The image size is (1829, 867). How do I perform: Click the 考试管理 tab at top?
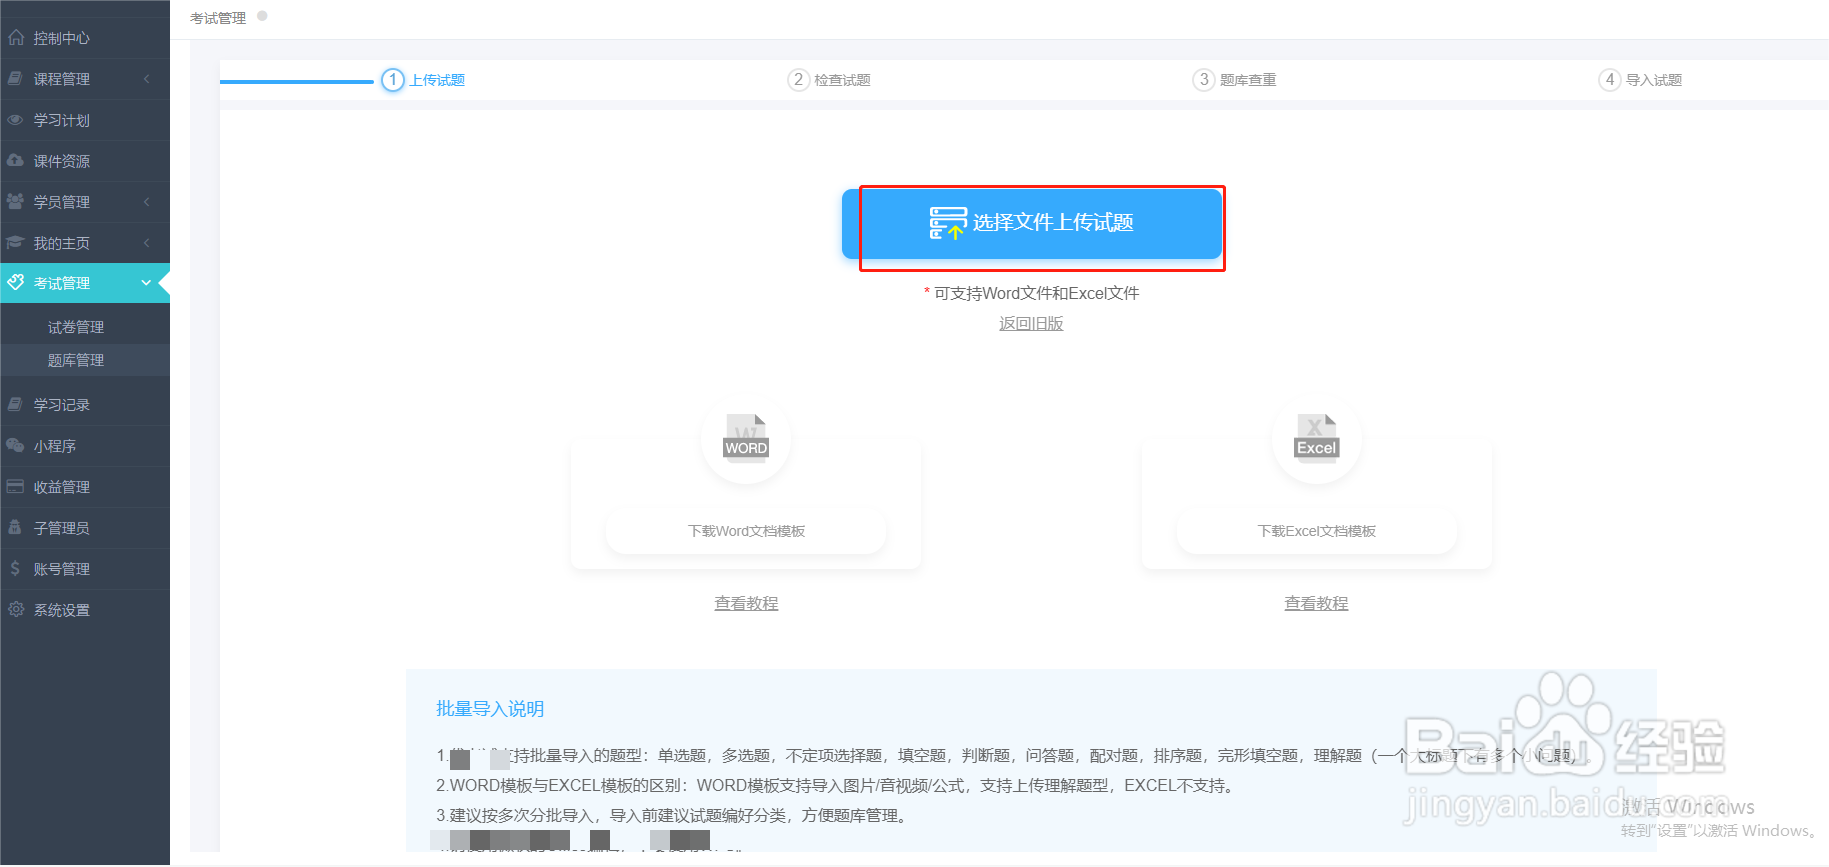point(218,18)
